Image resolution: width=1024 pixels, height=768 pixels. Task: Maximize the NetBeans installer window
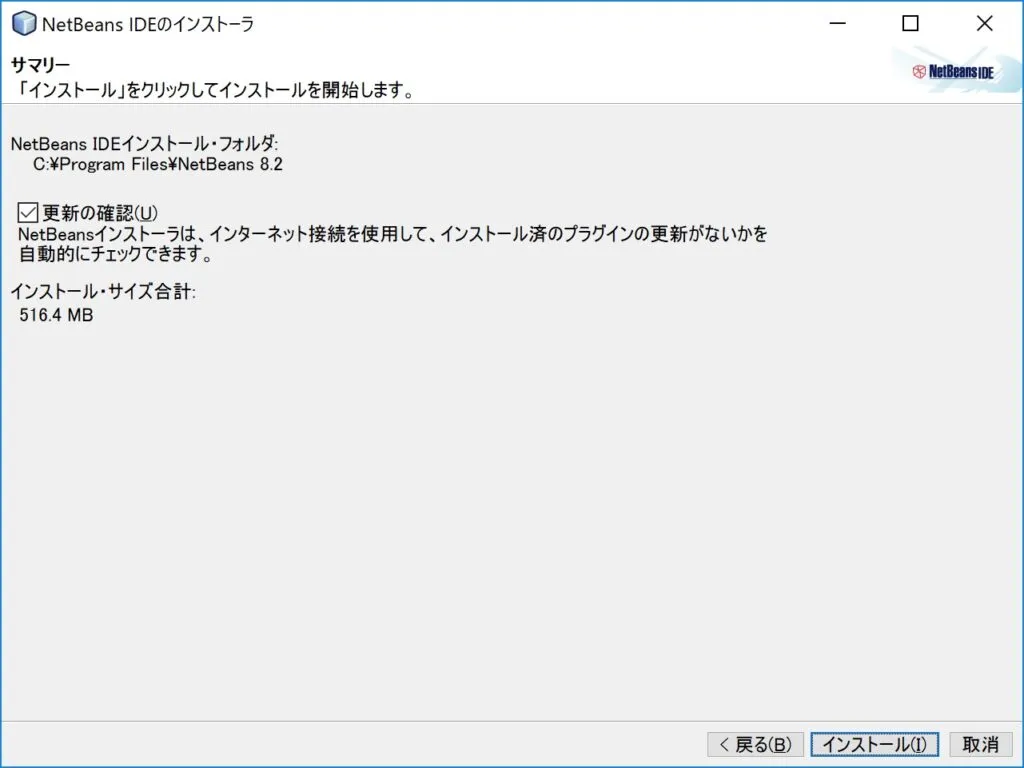coord(910,24)
